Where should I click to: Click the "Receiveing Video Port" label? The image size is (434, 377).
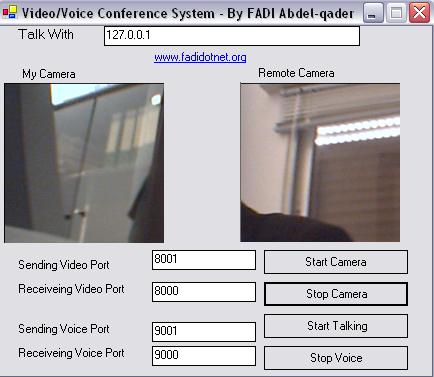pos(71,289)
